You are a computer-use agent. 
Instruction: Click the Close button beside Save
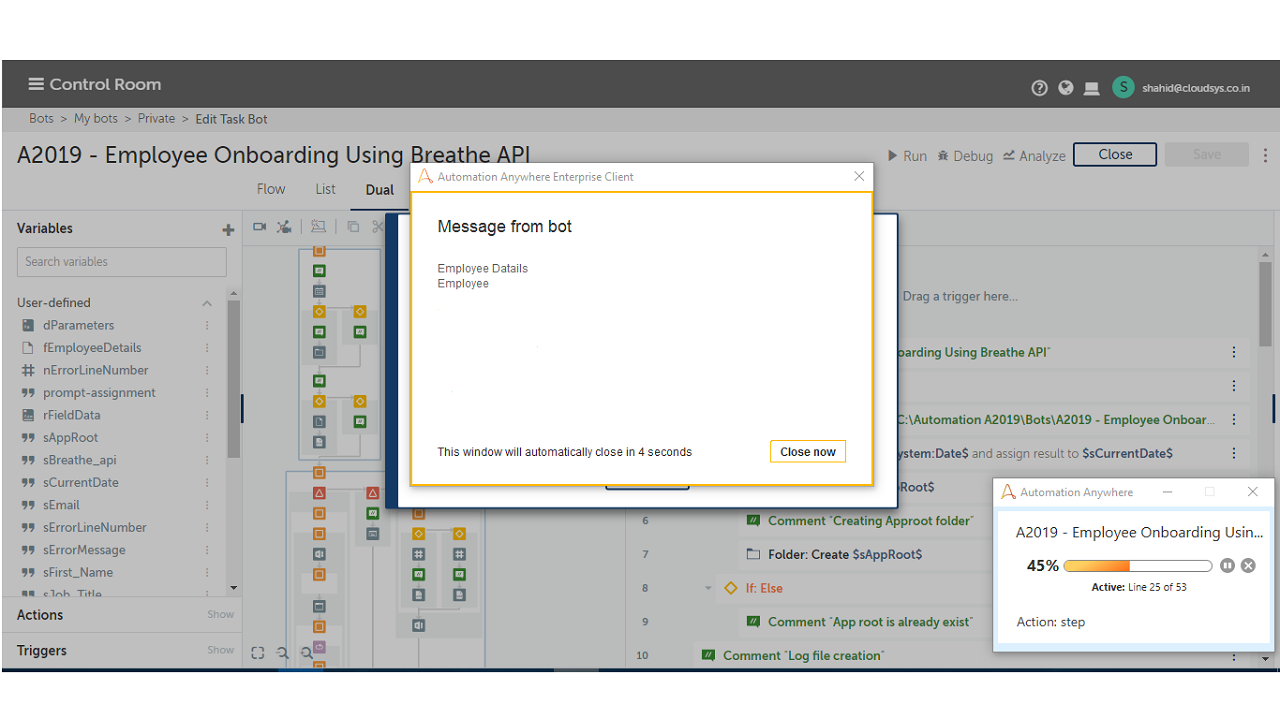1115,155
